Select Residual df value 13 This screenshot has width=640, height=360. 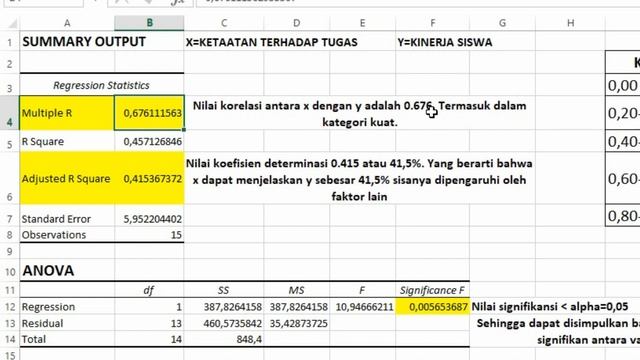click(x=149, y=323)
